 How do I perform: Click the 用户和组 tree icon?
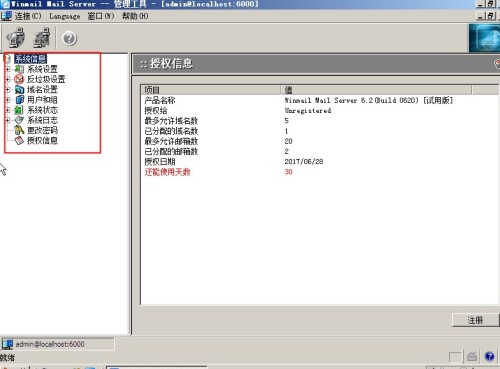[x=19, y=99]
